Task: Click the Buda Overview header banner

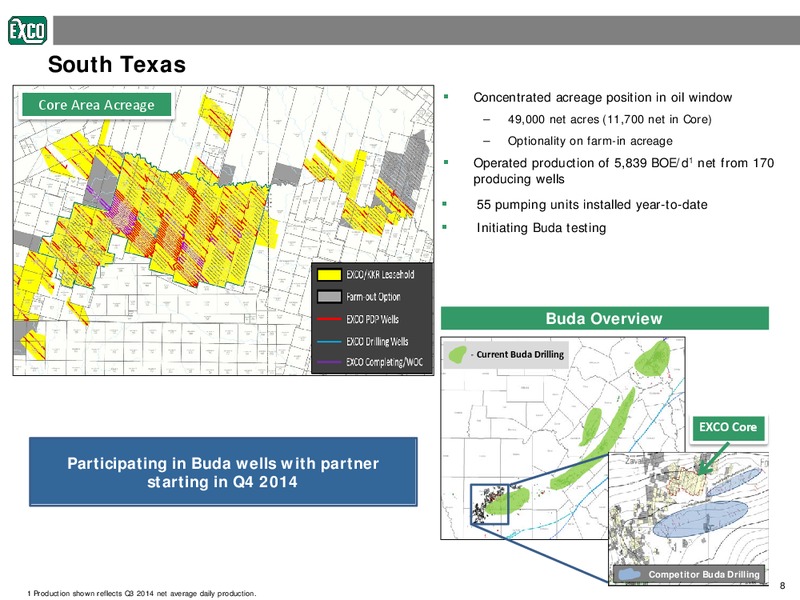Action: click(605, 318)
